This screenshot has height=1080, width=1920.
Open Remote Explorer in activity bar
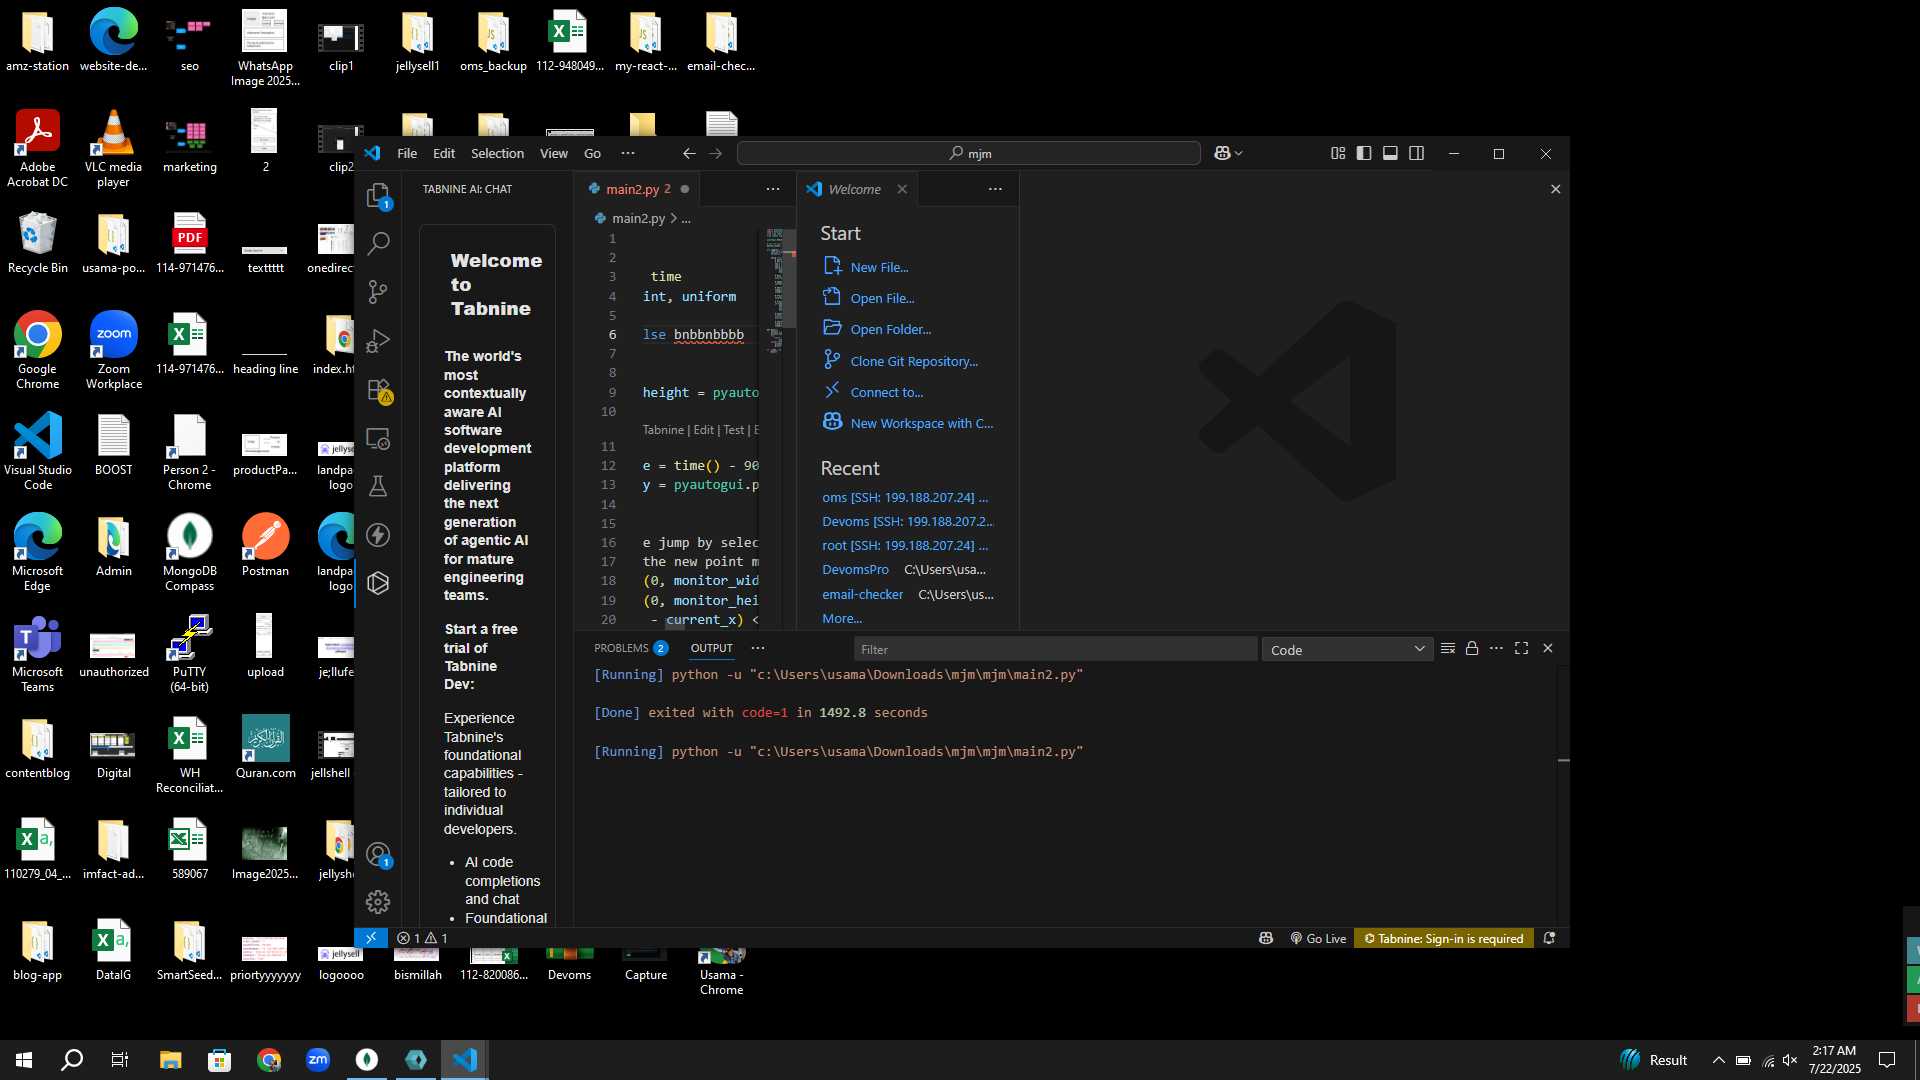click(378, 439)
